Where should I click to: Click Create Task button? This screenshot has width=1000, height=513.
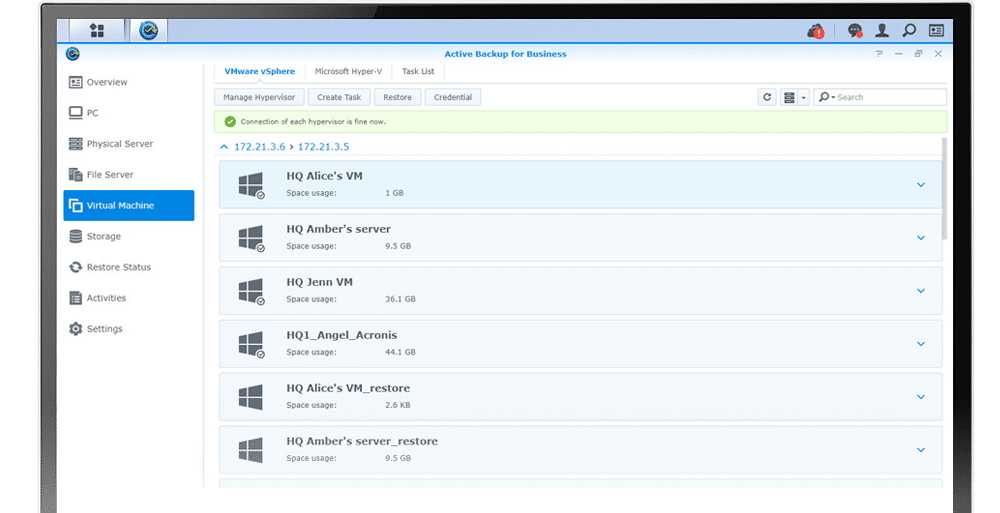click(x=339, y=97)
